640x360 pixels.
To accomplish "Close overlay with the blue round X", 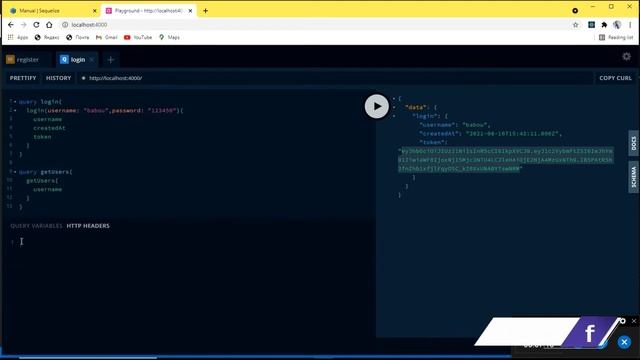I will click(624, 342).
